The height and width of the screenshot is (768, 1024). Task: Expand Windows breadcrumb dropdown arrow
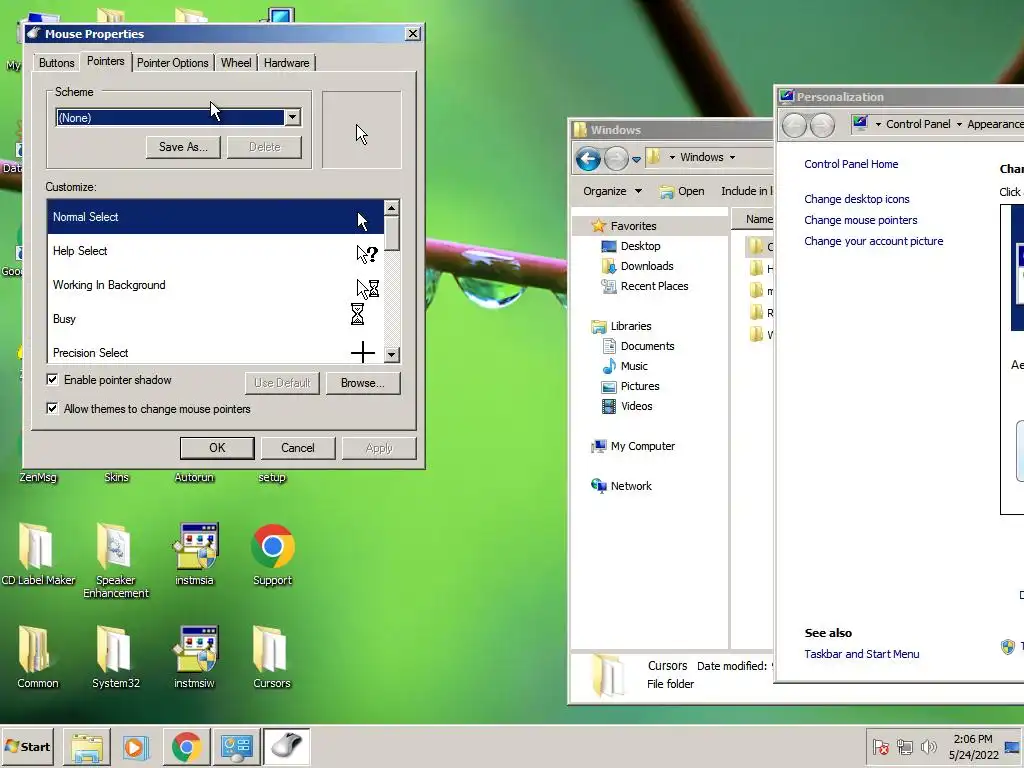[732, 157]
